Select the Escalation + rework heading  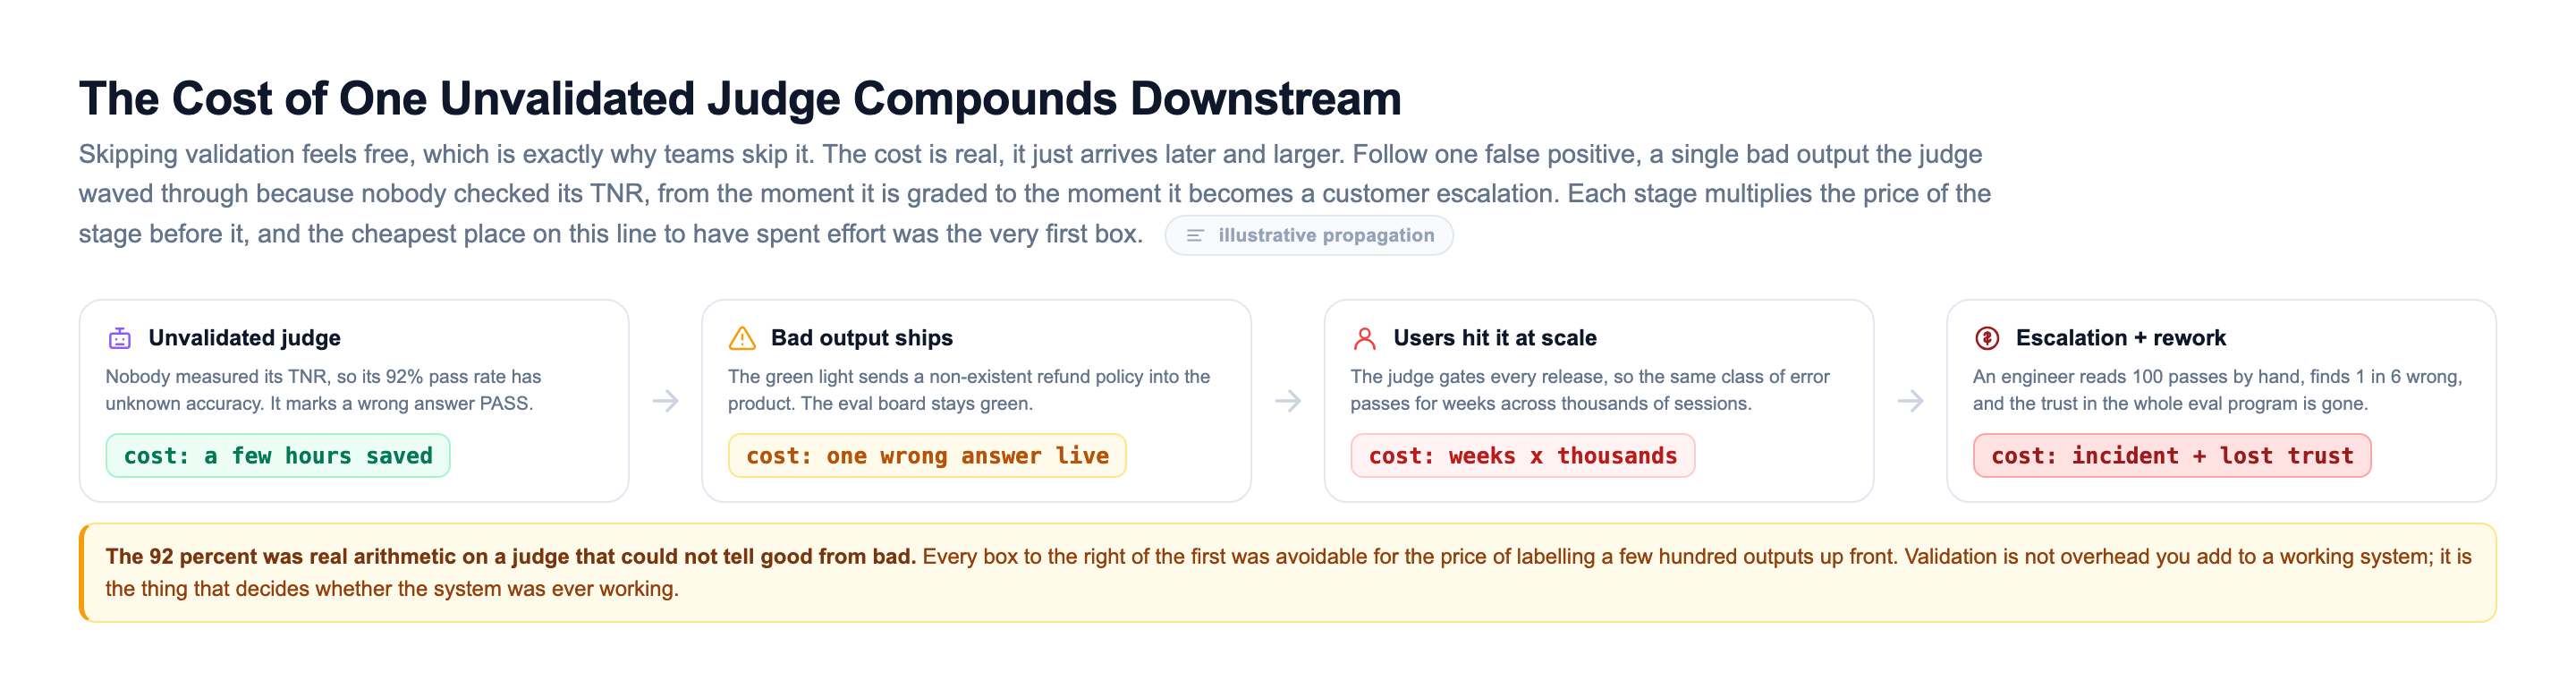point(2121,338)
